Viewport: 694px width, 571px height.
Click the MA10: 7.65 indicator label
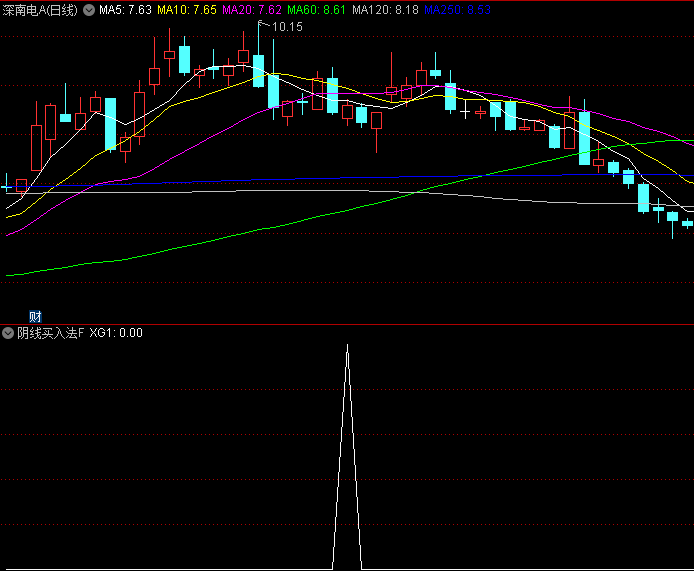coord(187,10)
